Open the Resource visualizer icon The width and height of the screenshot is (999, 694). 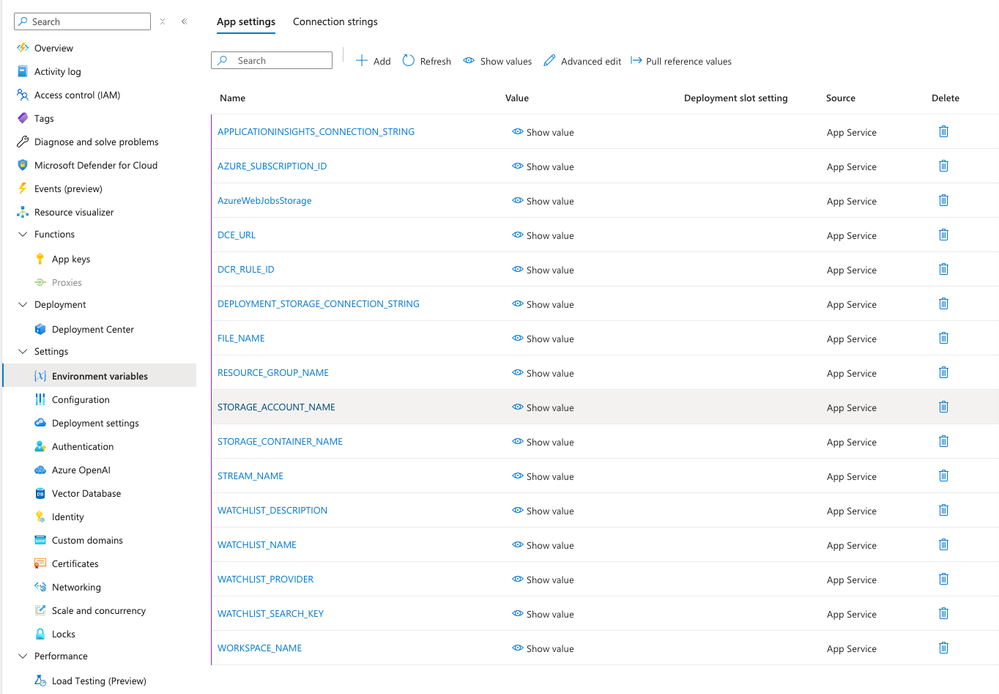click(22, 212)
